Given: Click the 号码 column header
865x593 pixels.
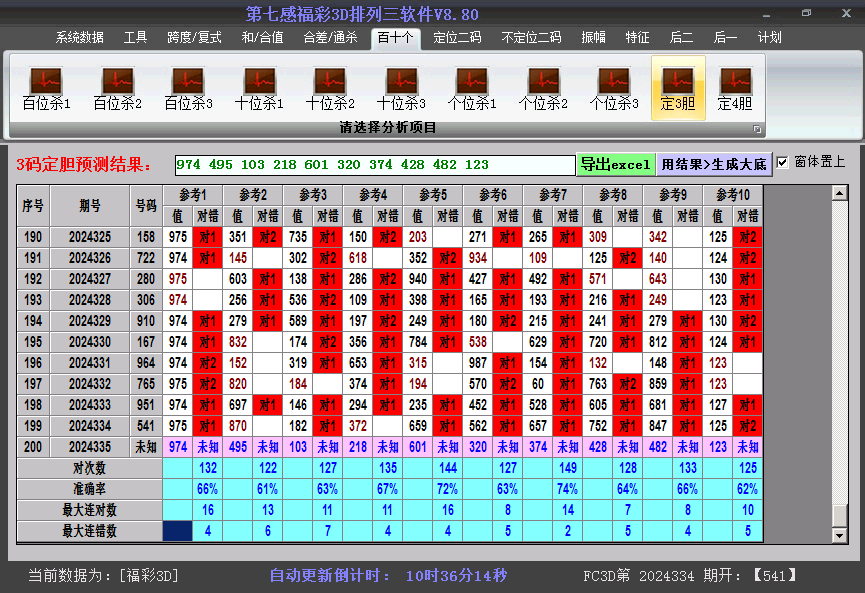Looking at the screenshot, I should 146,206.
